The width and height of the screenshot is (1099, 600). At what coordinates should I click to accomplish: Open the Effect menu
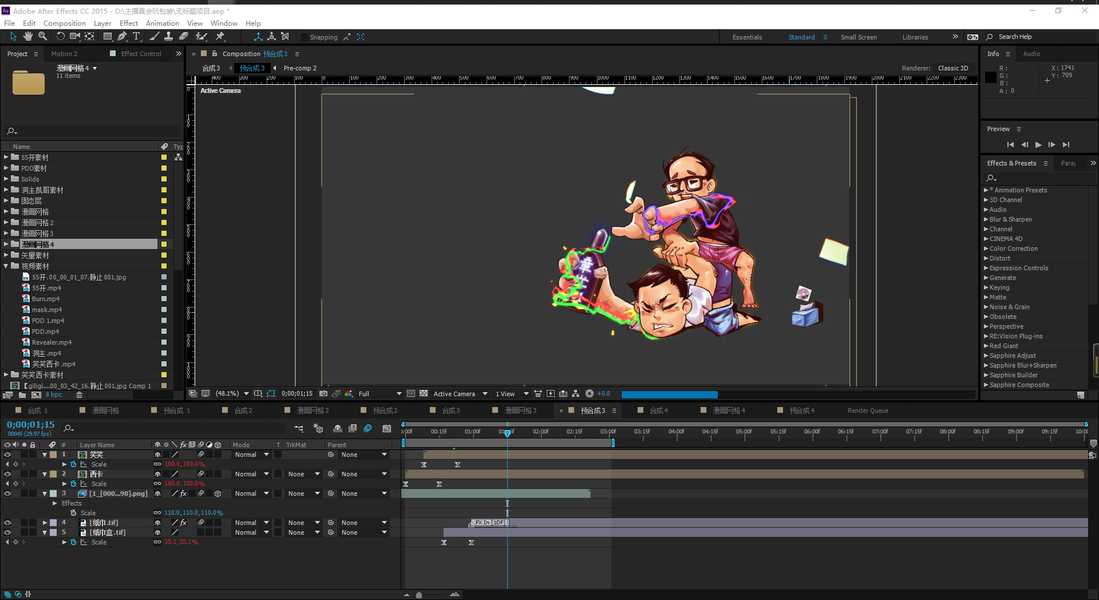coord(128,23)
